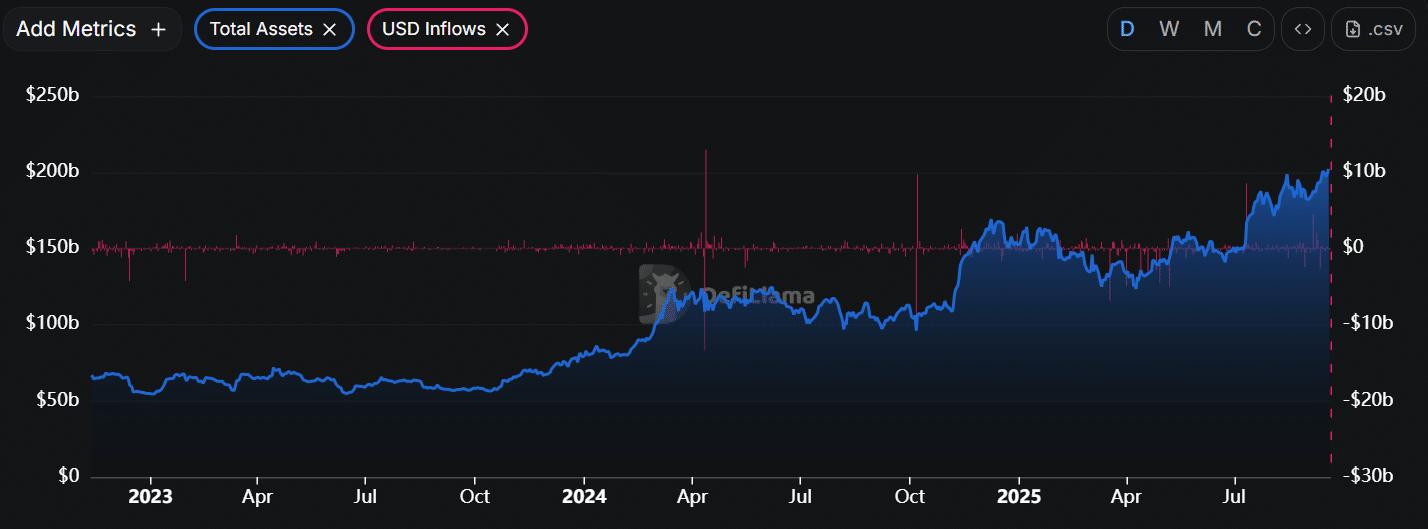
Task: Open the embed code icon button
Action: click(1302, 29)
